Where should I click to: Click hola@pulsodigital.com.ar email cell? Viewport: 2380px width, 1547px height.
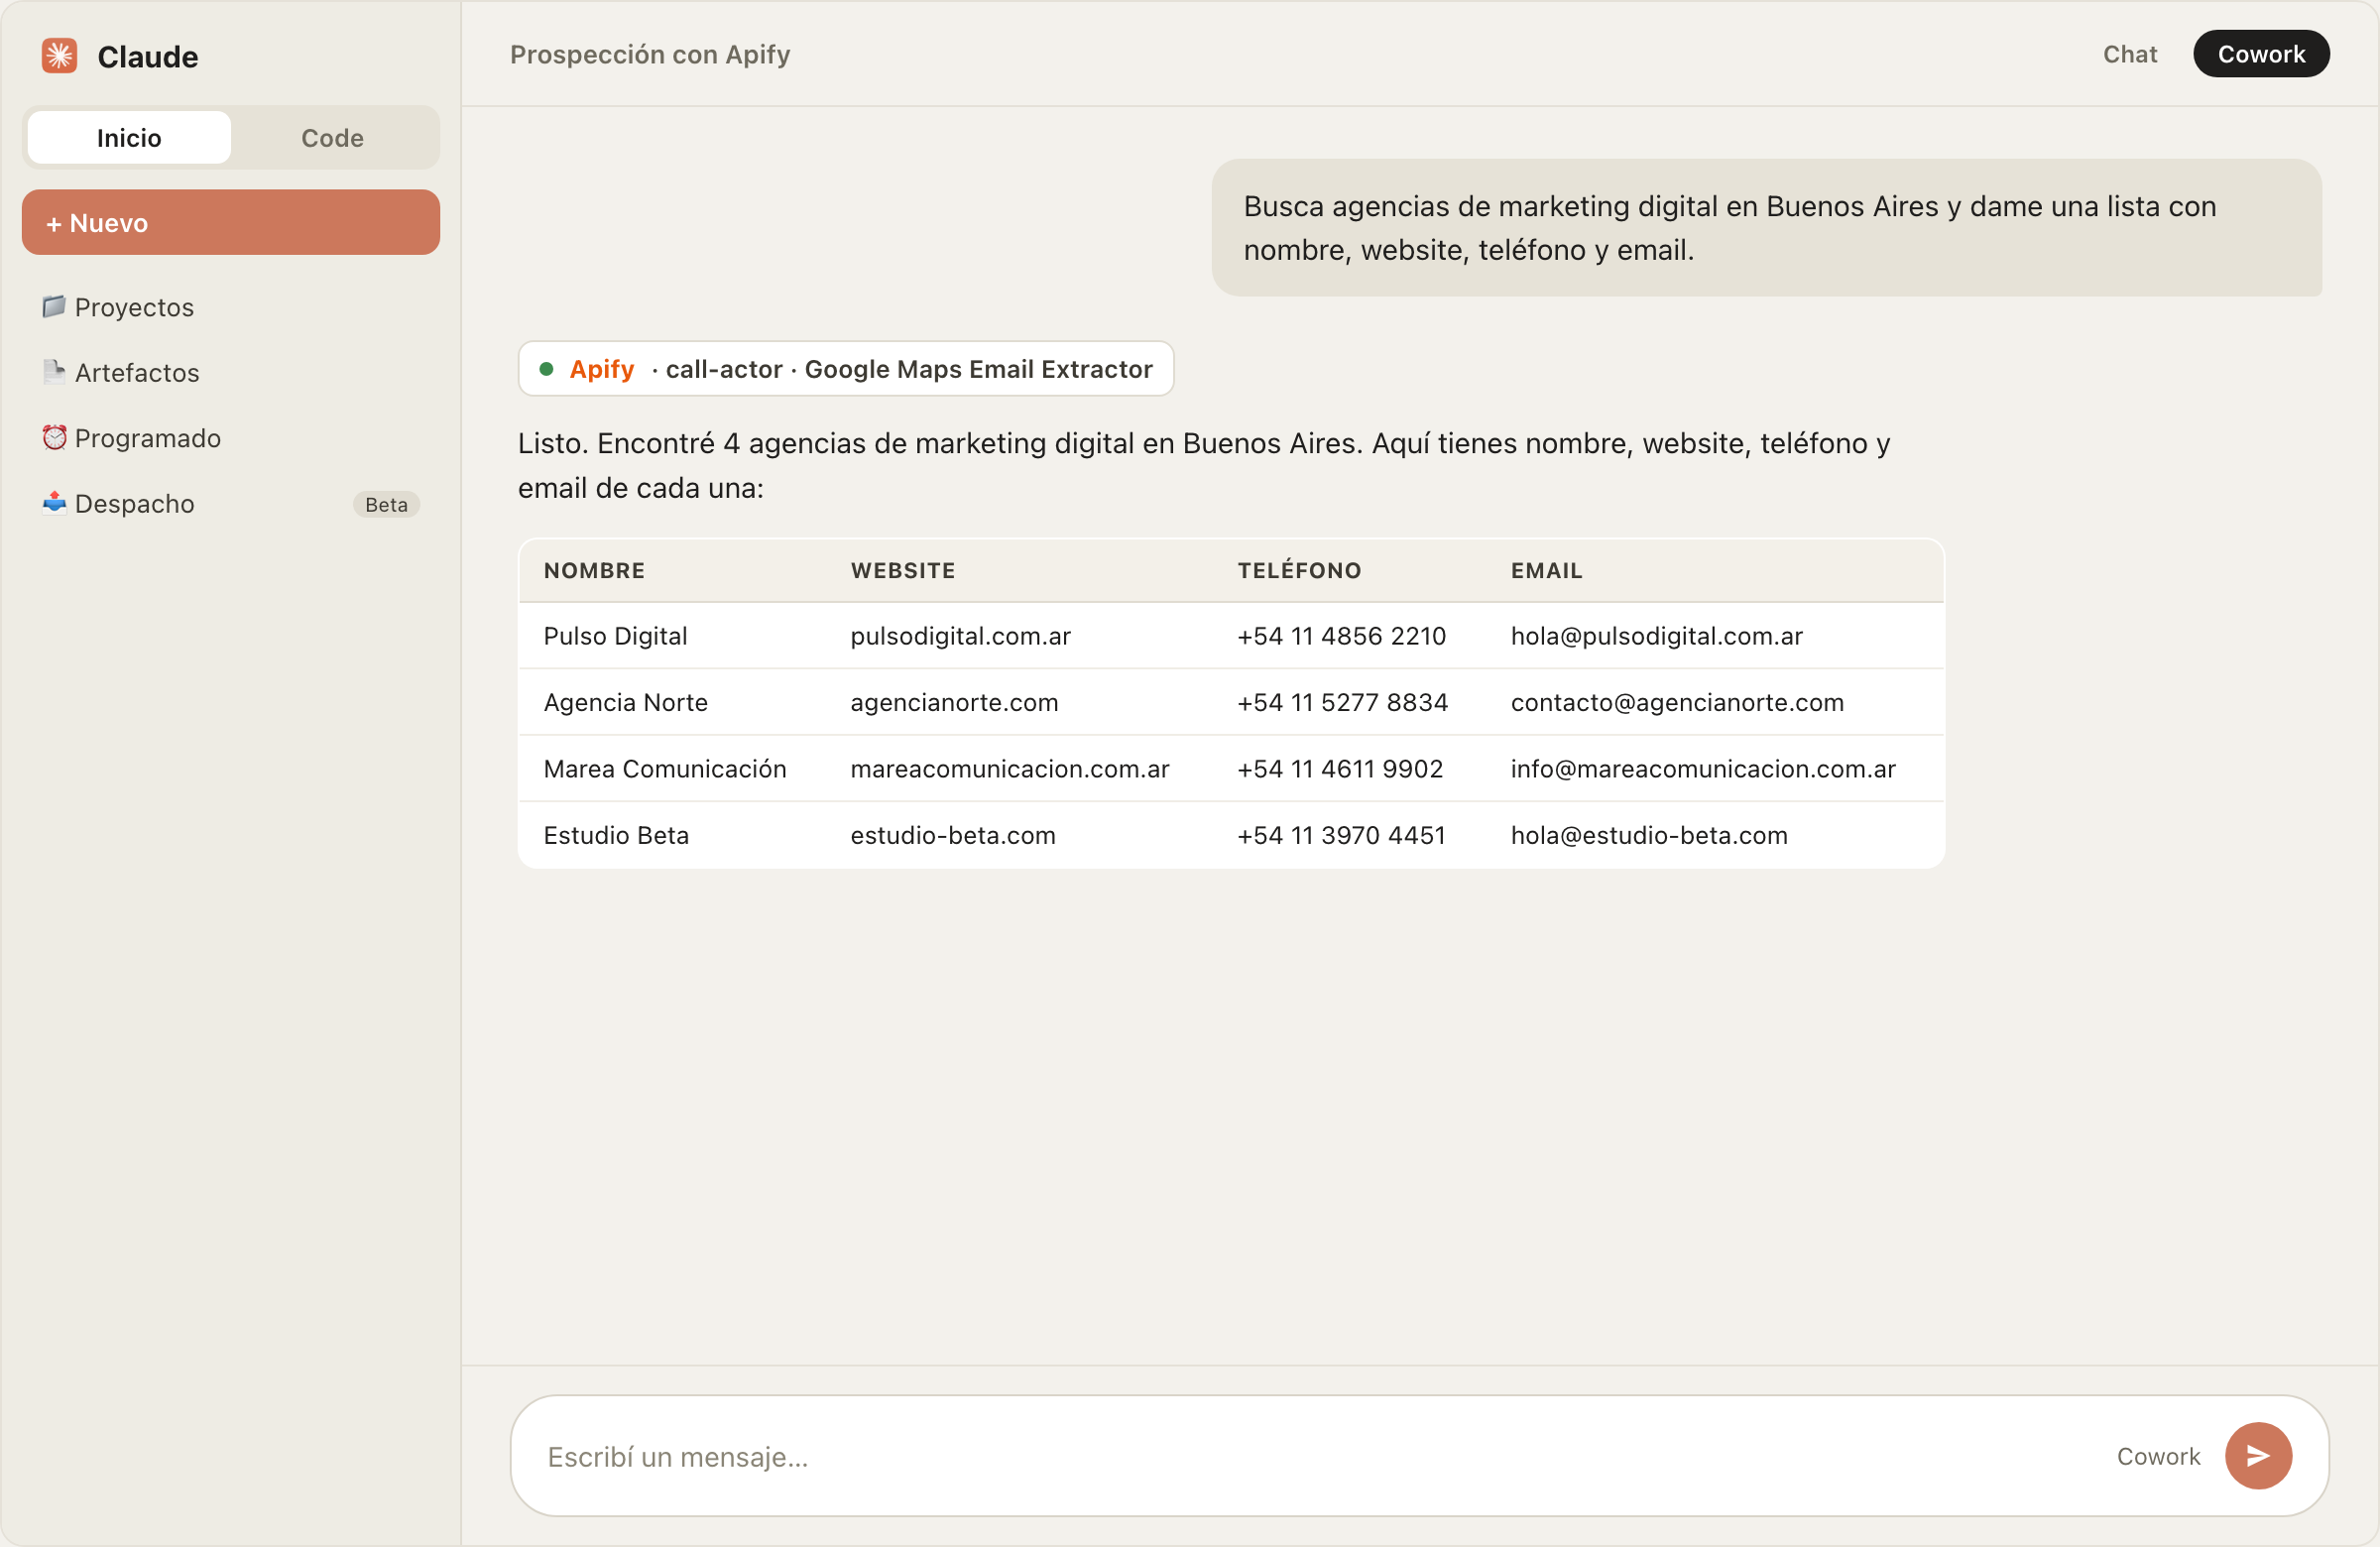tap(1656, 636)
